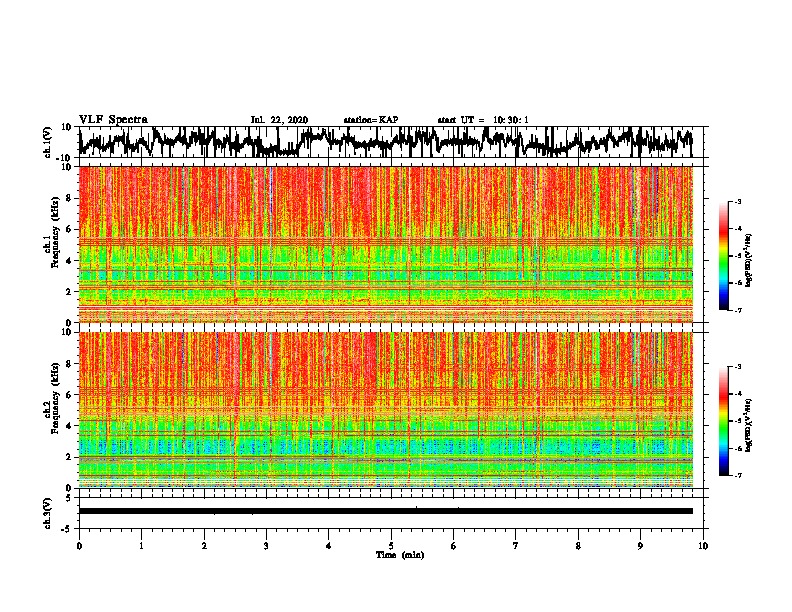Click the '6' kHz tick on ch.2 spectrogram

click(x=69, y=394)
